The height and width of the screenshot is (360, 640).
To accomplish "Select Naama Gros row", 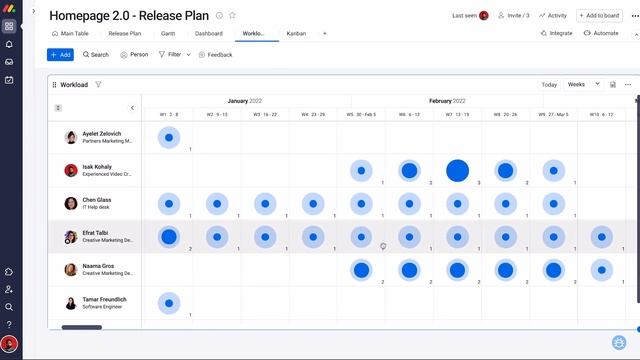I will tap(95, 270).
